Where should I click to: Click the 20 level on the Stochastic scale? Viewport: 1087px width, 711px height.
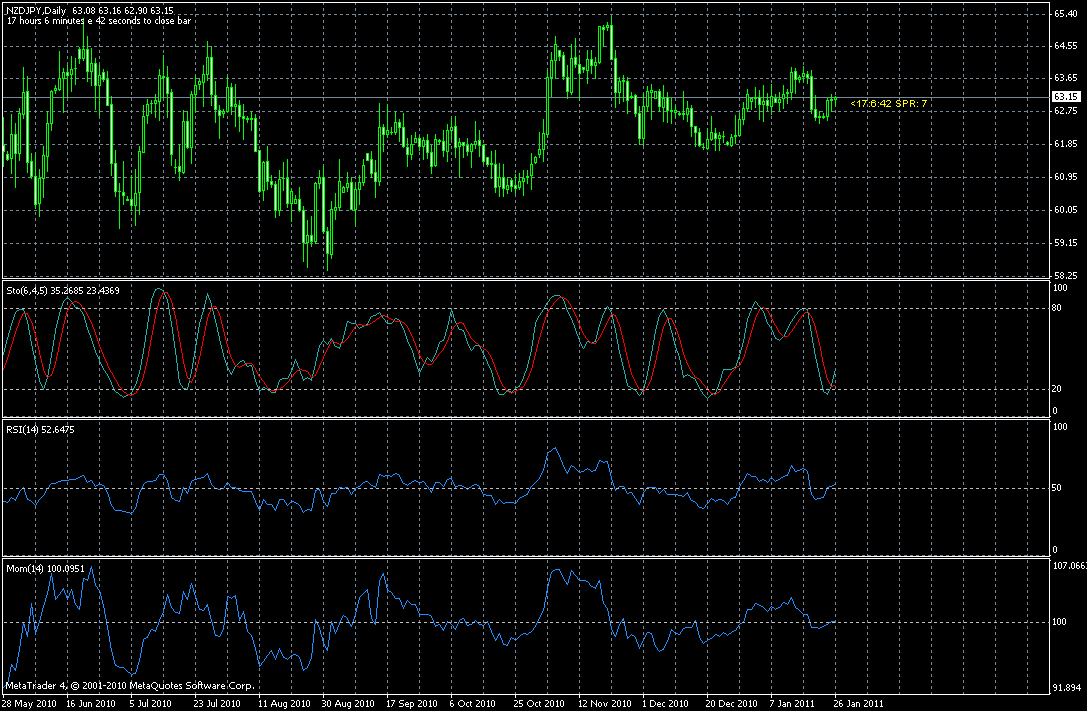tap(1057, 389)
